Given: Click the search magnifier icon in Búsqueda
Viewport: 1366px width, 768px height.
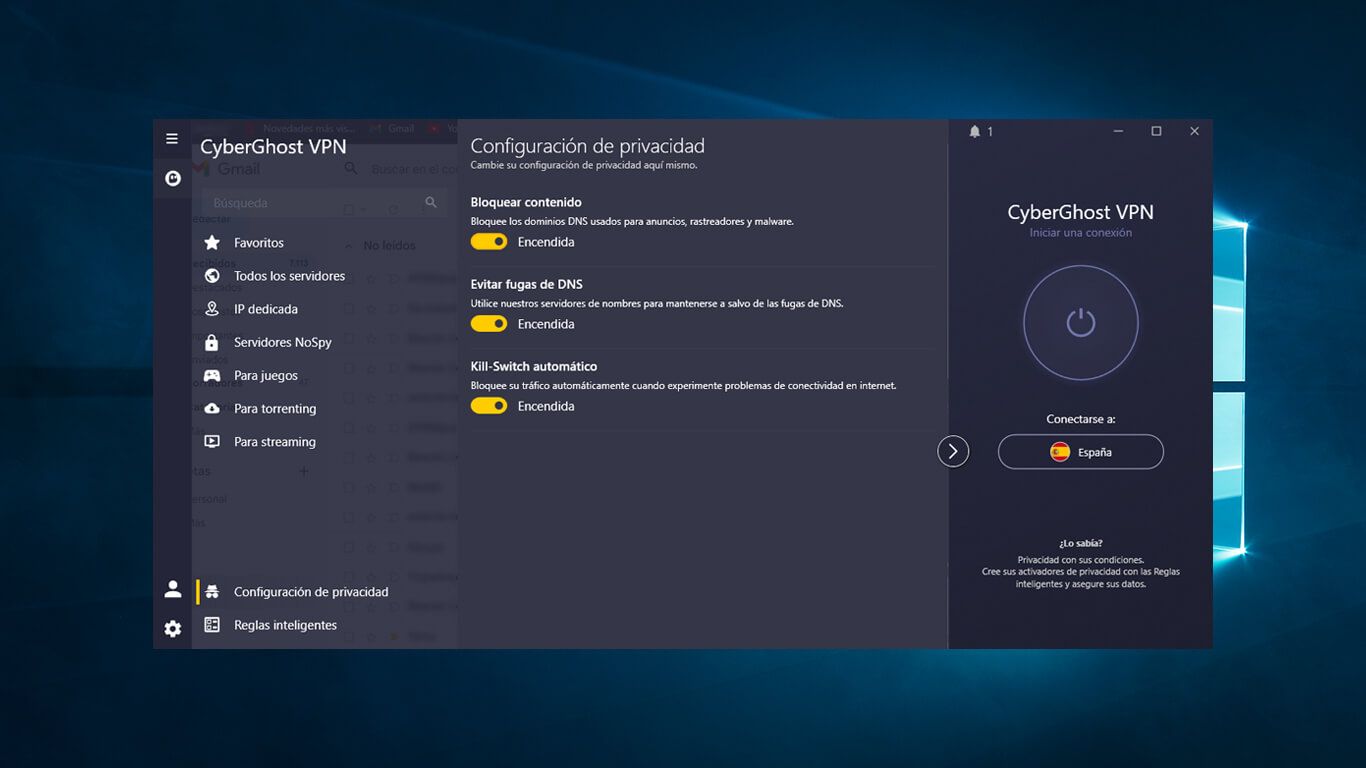Looking at the screenshot, I should [431, 202].
